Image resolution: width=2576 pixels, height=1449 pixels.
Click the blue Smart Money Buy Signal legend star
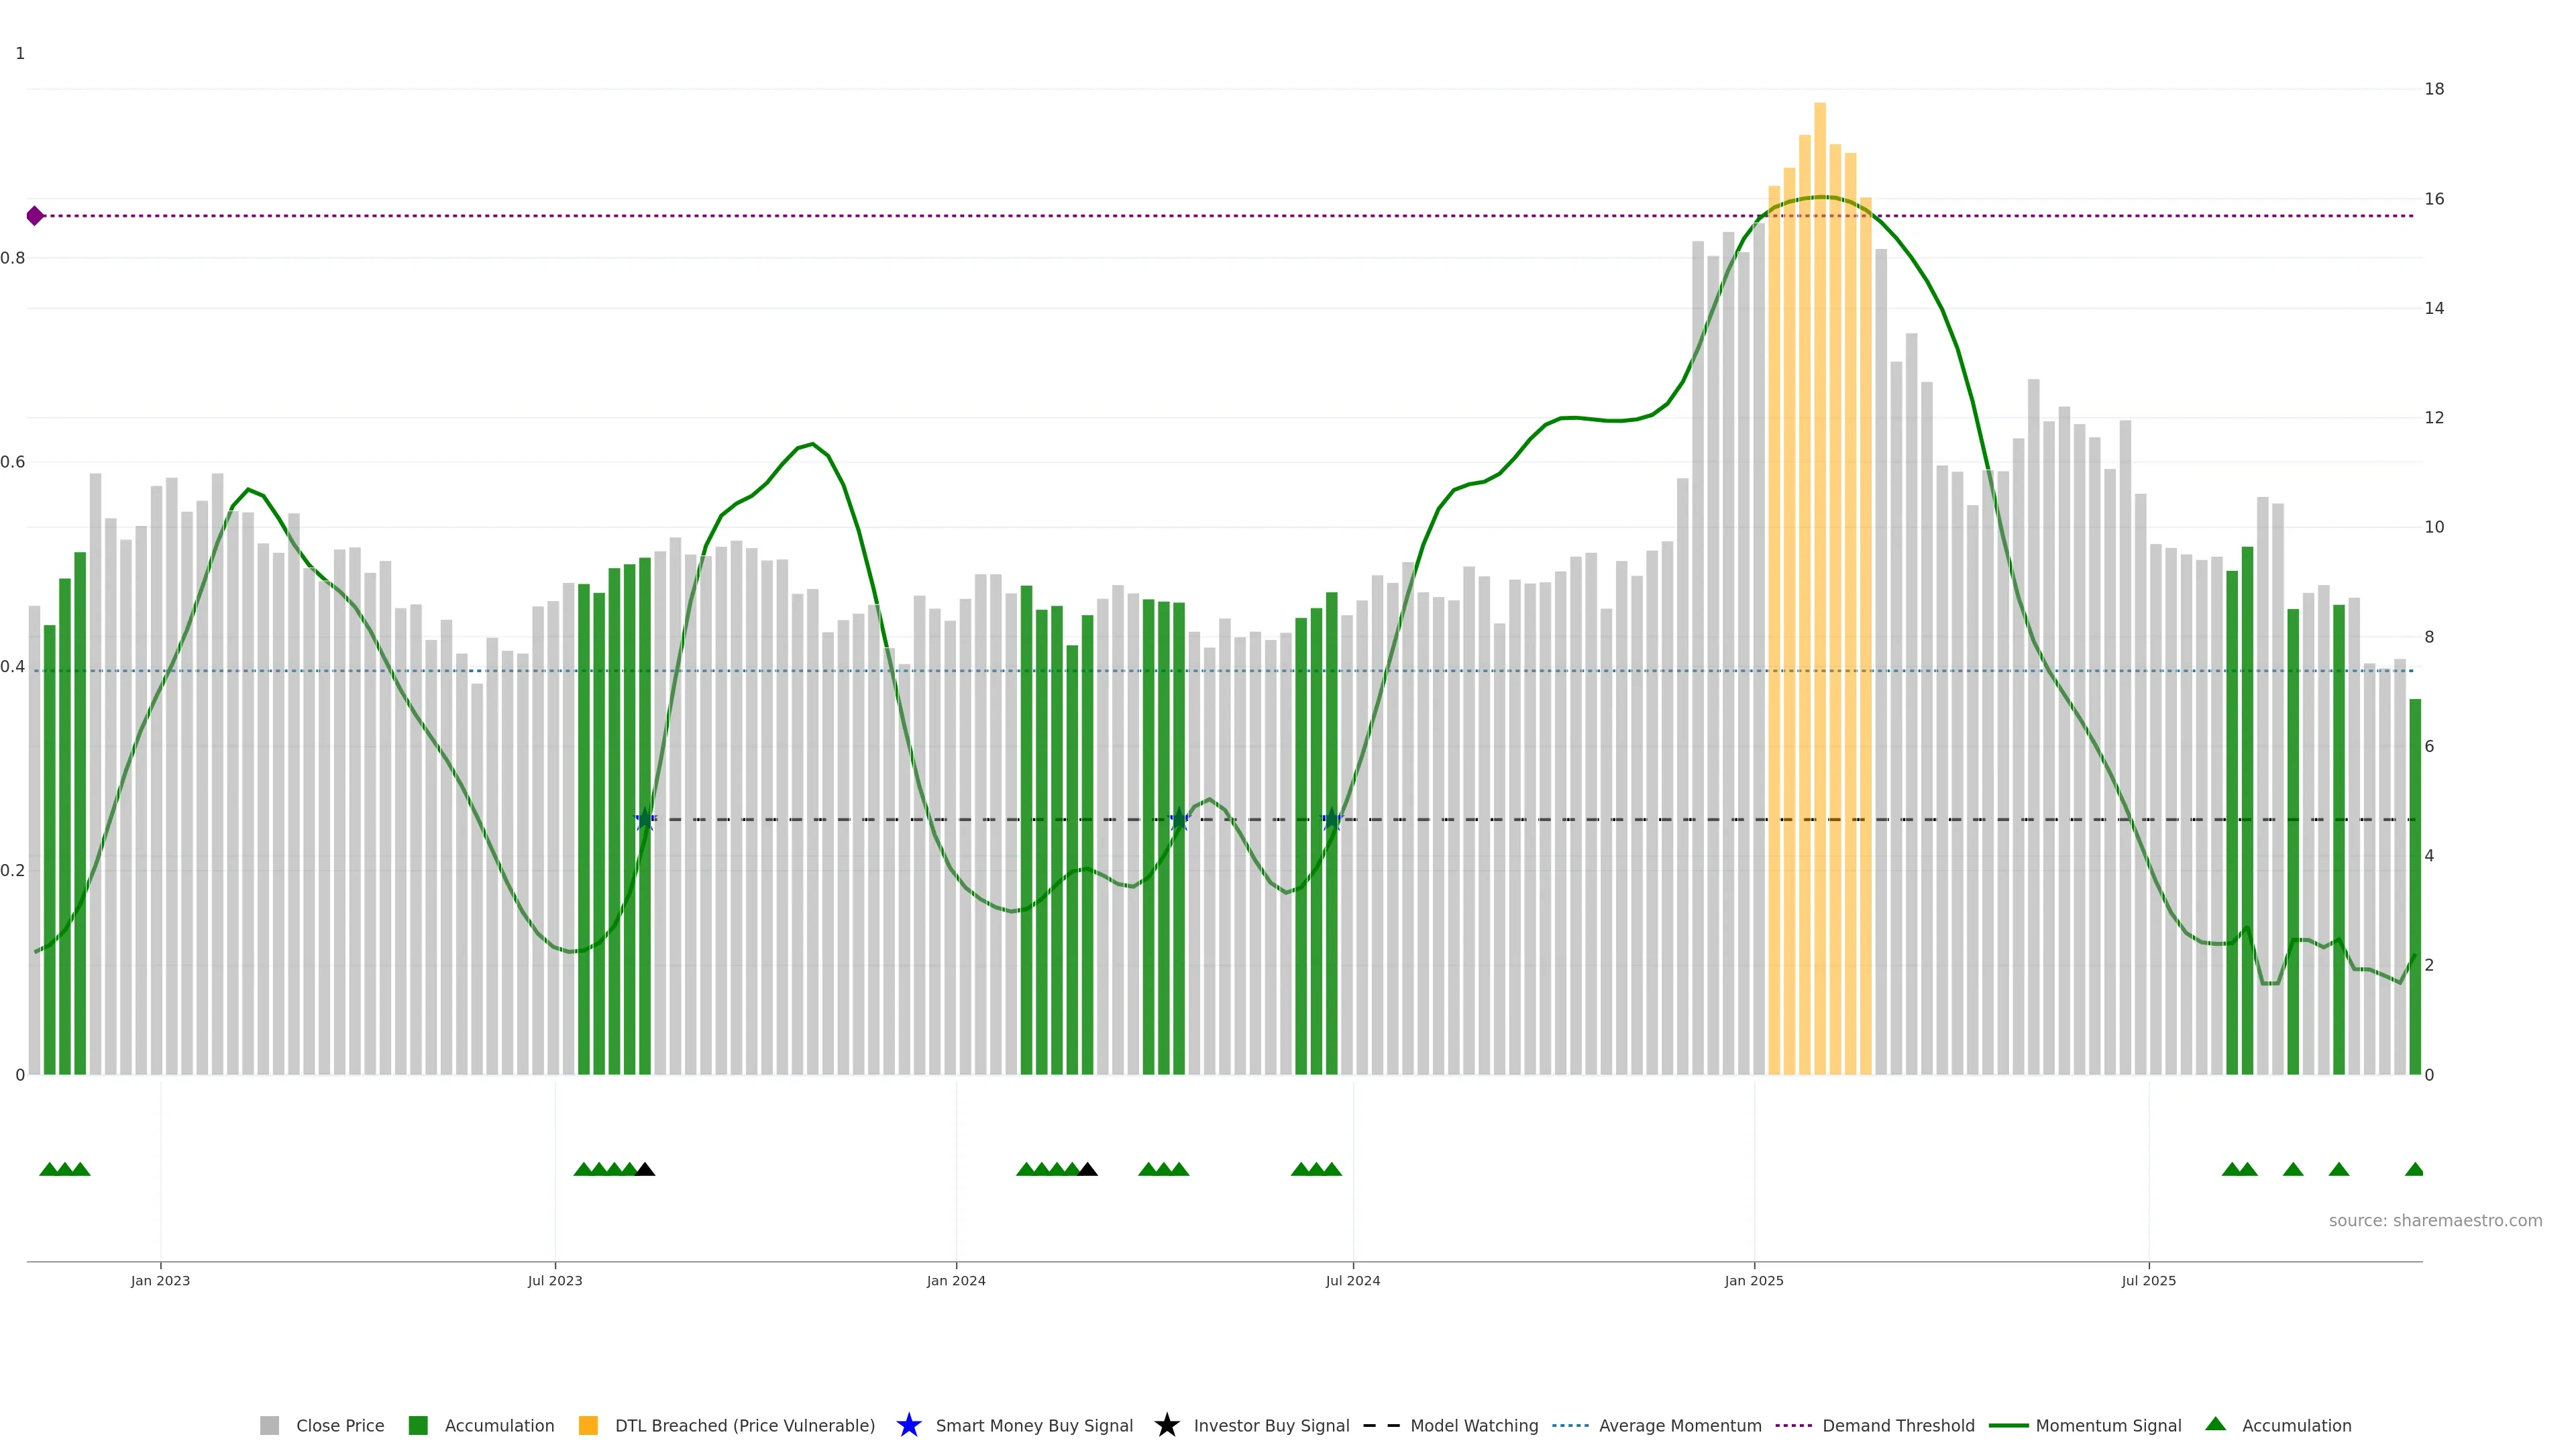point(908,1425)
